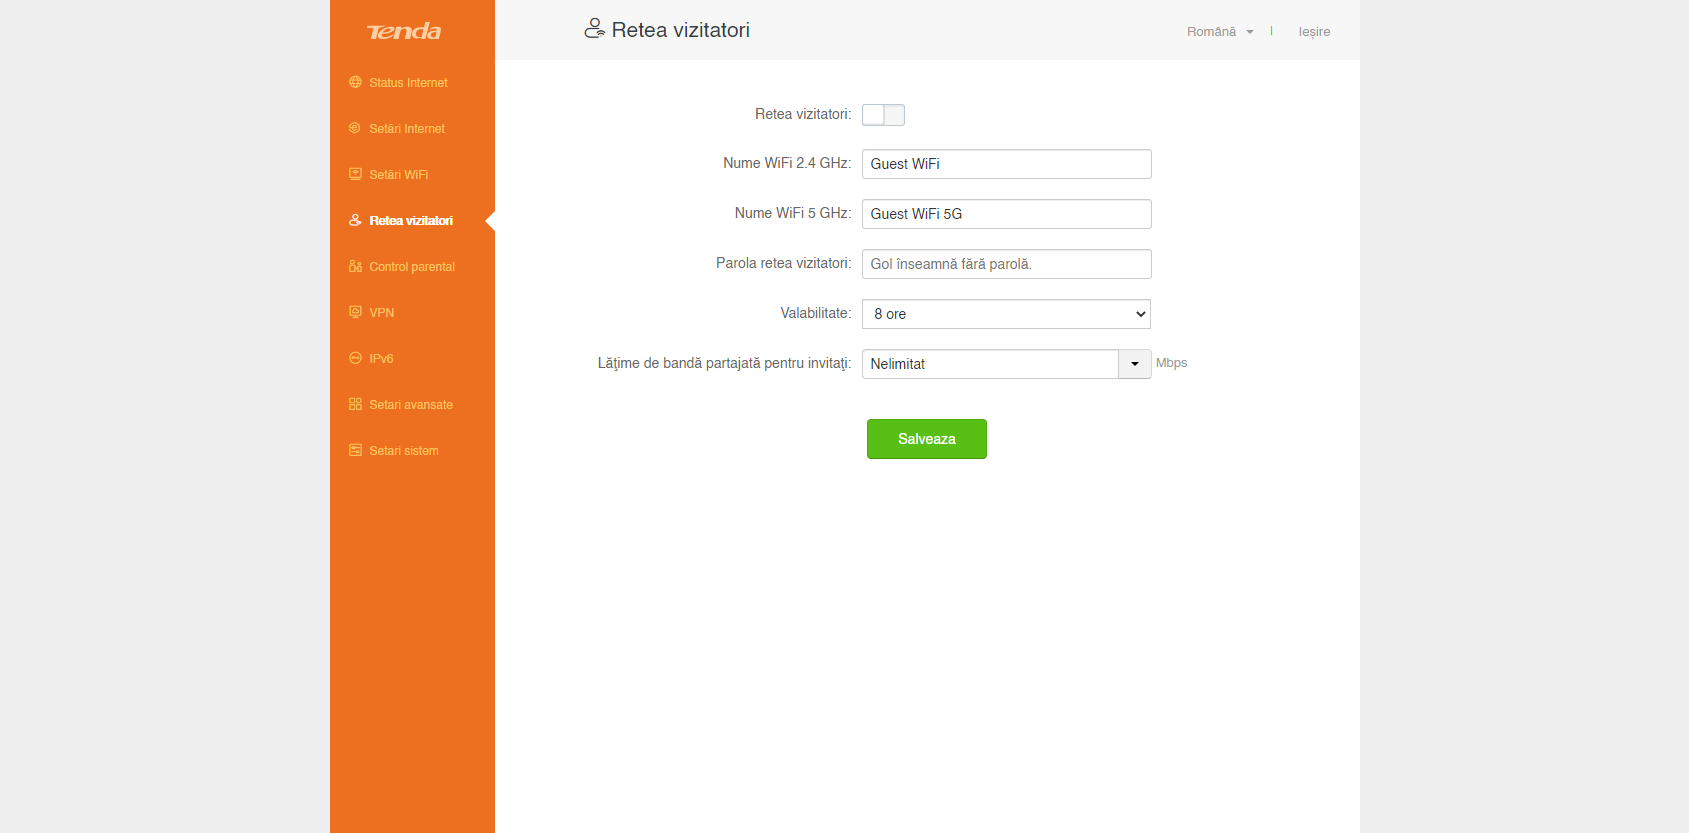
Task: Click the Tenda logo
Action: 404,32
